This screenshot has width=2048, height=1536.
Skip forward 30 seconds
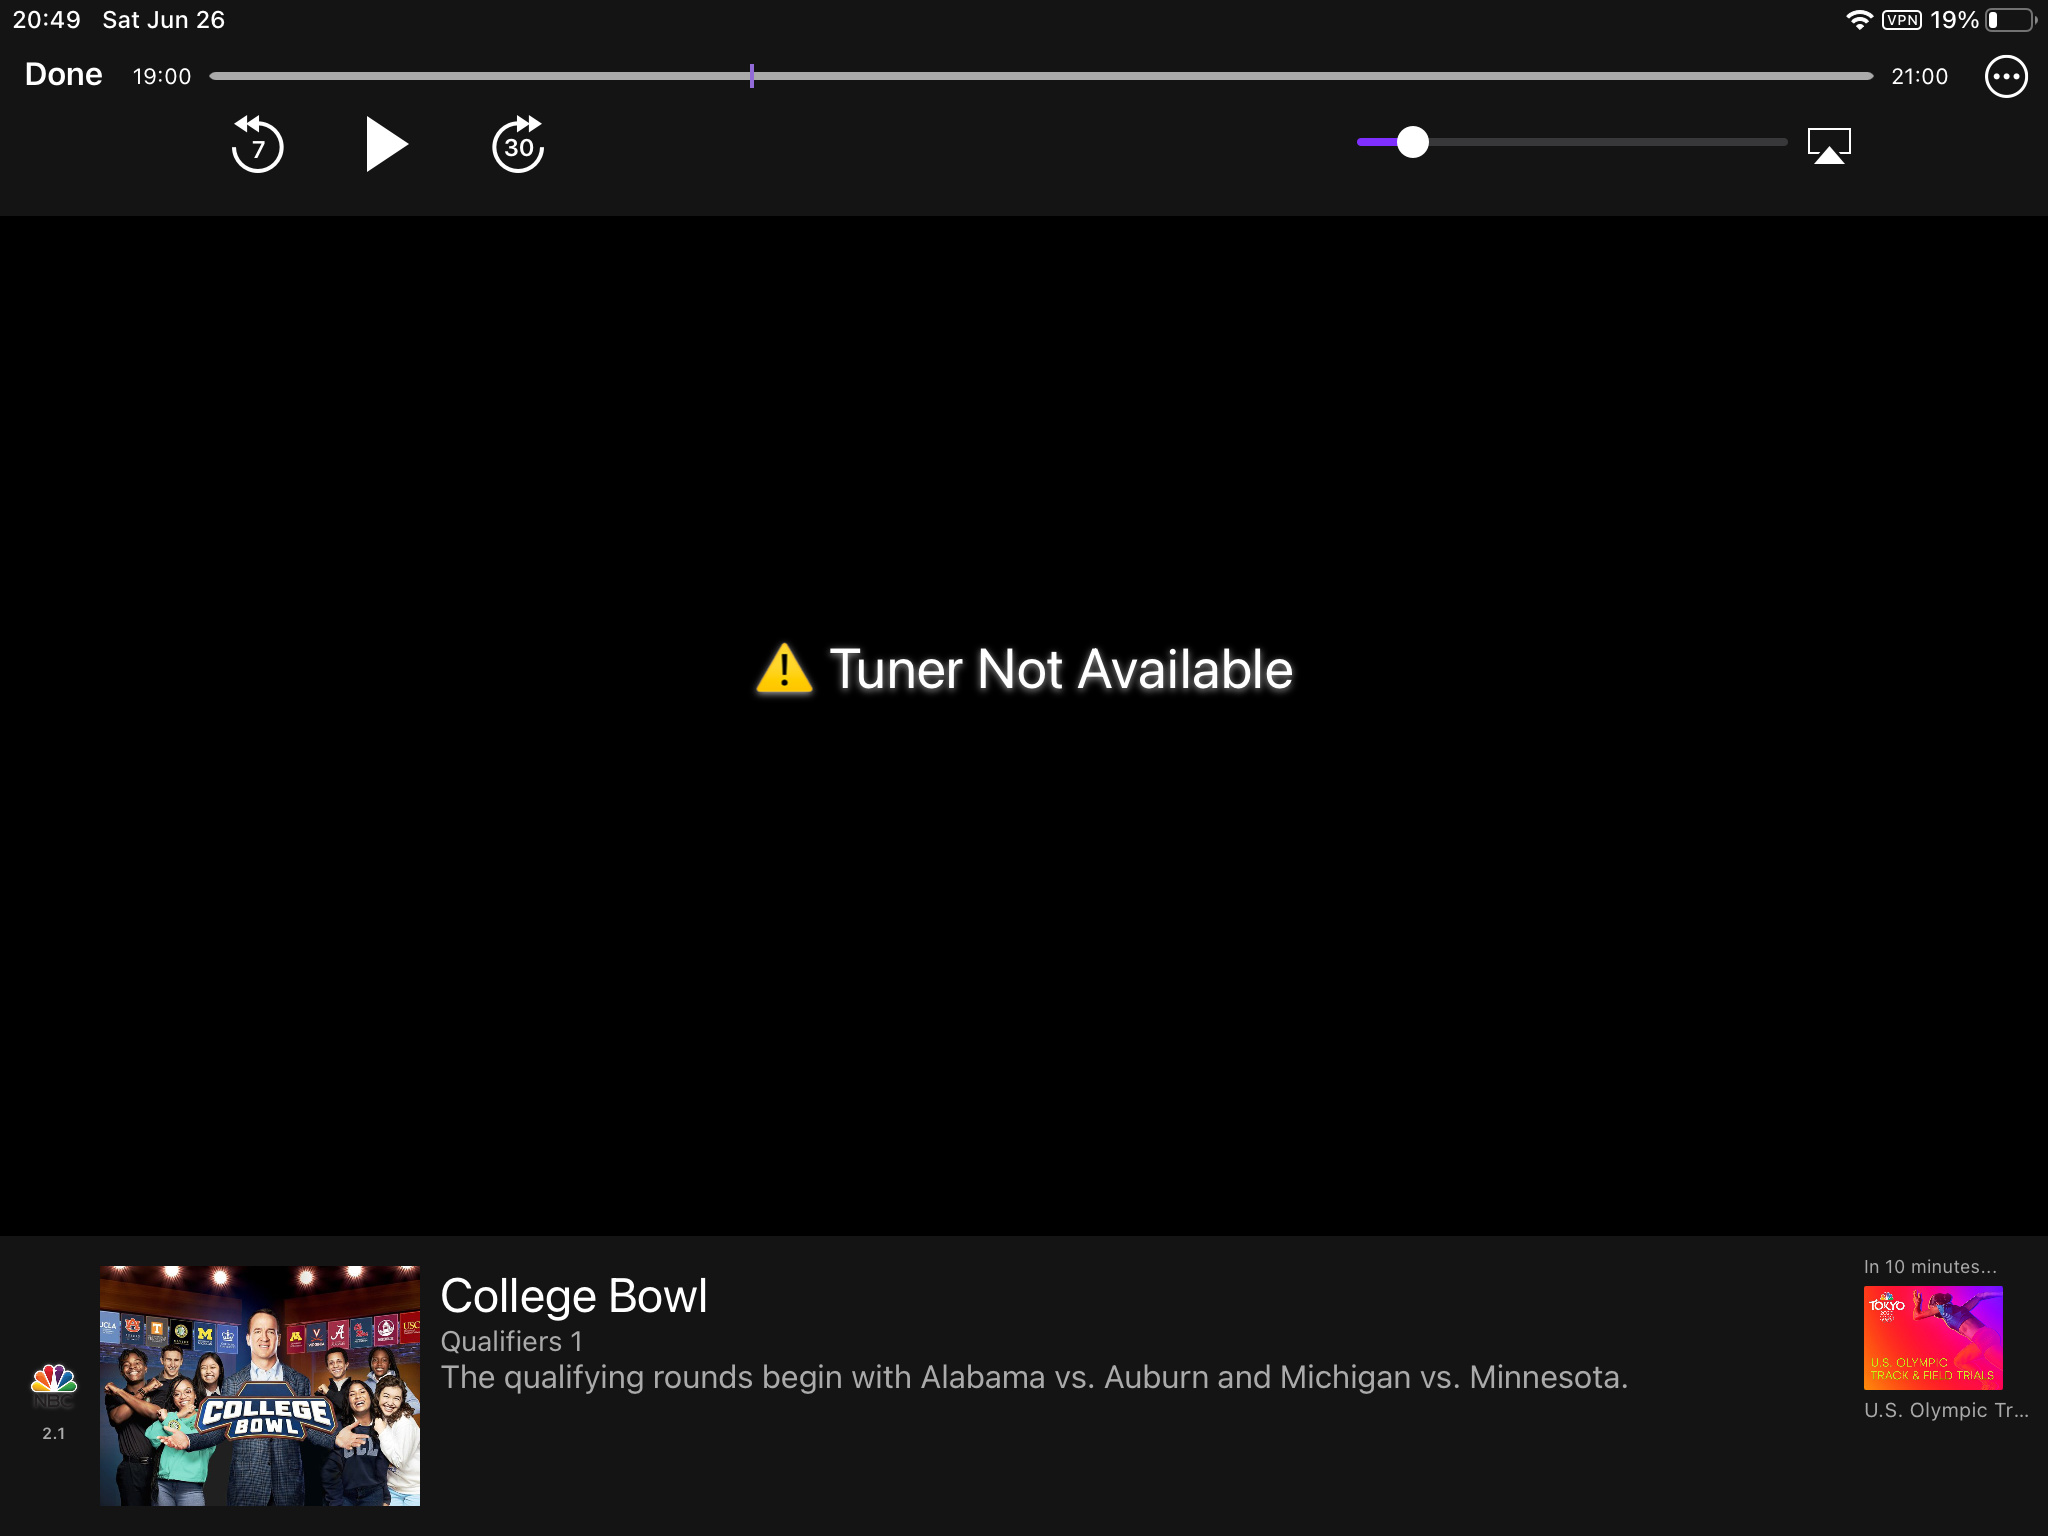[518, 145]
